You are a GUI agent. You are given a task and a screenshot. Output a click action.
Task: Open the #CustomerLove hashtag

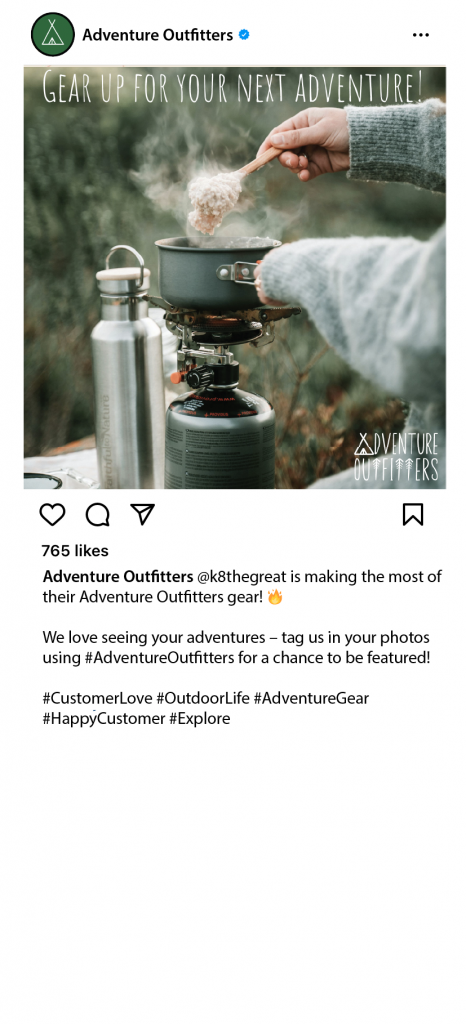97,698
